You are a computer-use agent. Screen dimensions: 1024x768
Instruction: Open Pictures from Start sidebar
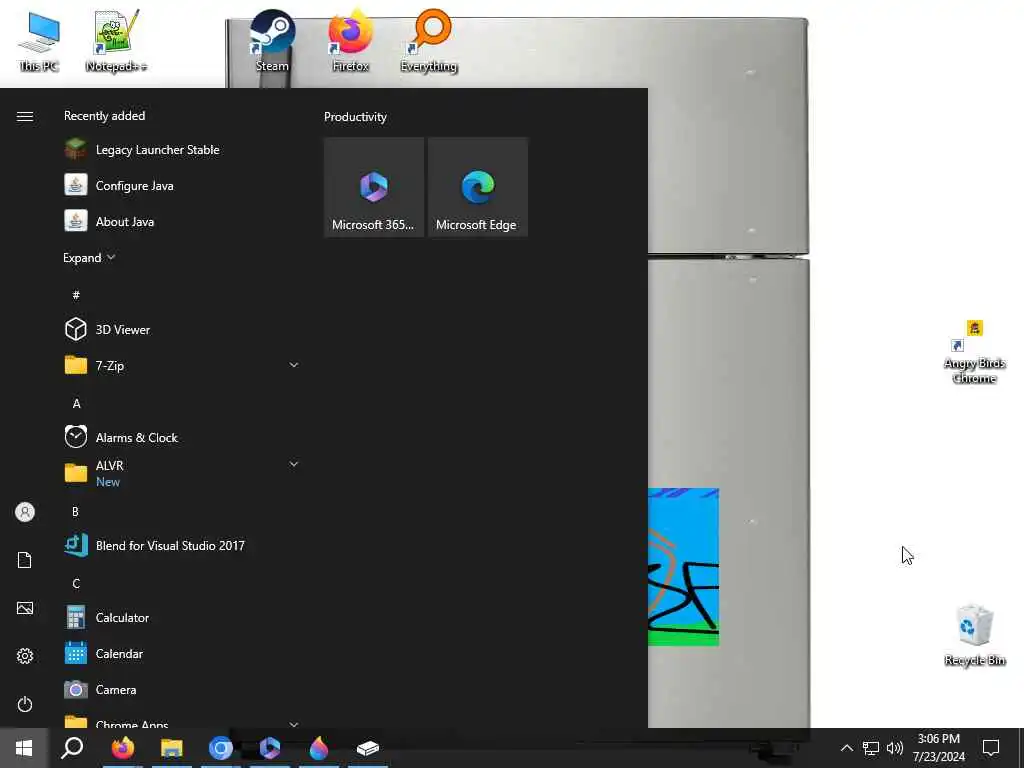pyautogui.click(x=25, y=608)
